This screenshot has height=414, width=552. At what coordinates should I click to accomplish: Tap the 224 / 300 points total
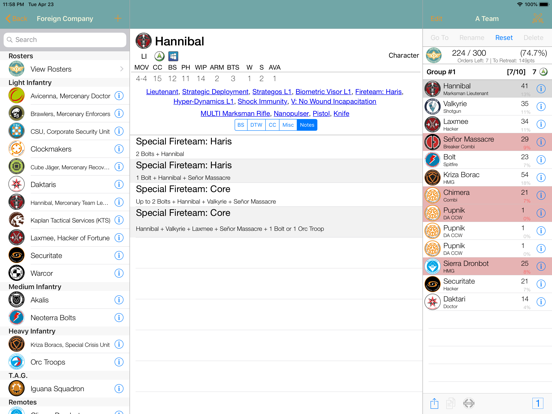[469, 53]
